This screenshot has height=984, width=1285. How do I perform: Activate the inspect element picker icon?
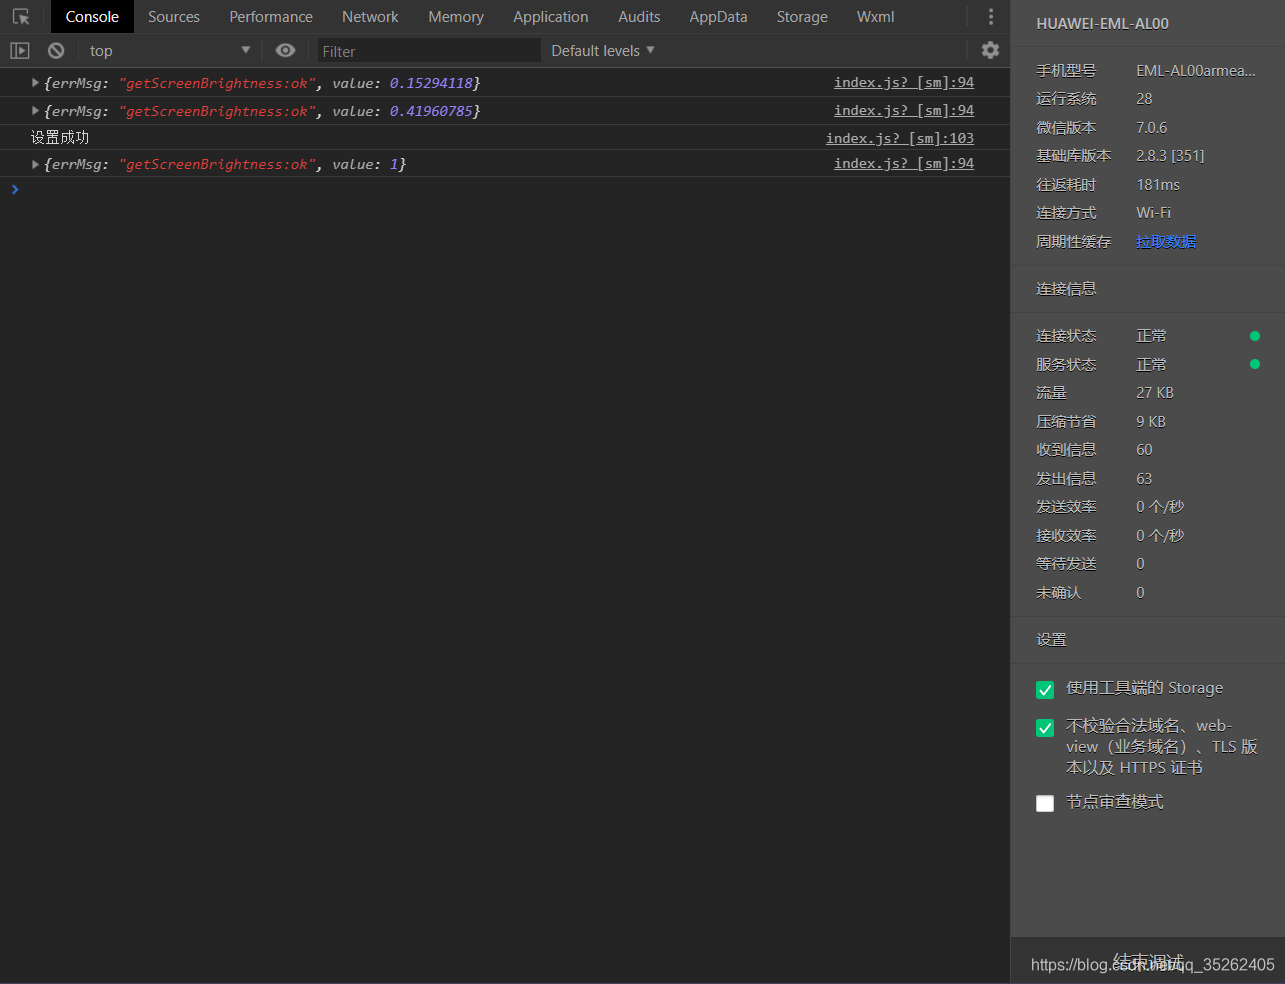click(21, 17)
